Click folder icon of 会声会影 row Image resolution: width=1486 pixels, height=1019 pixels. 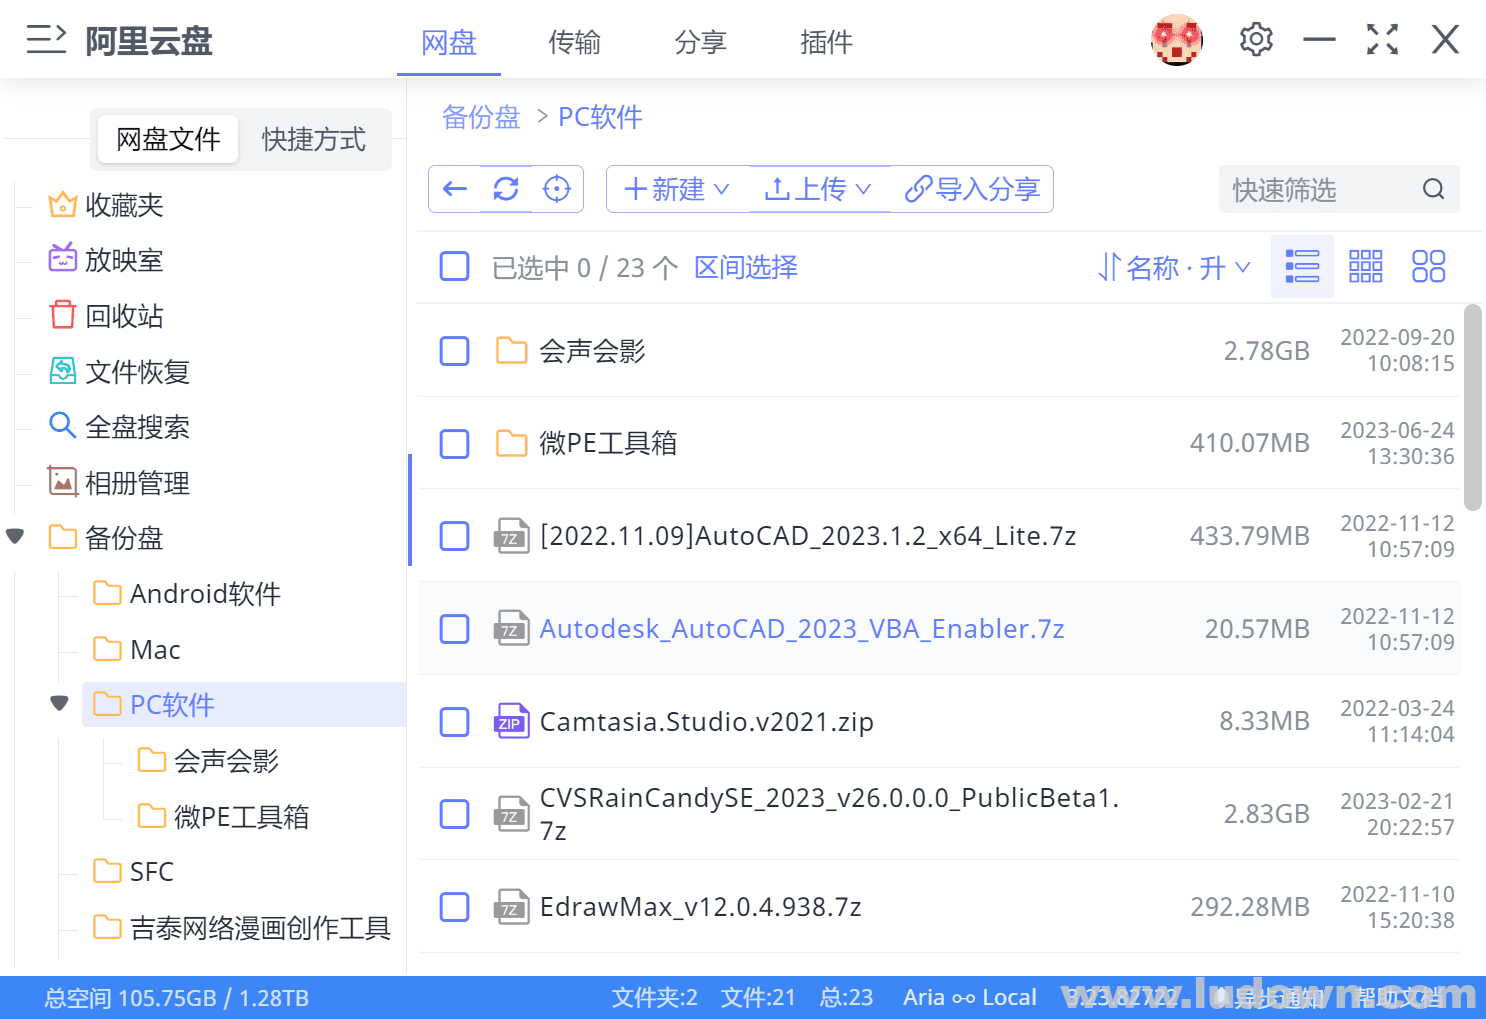[511, 350]
